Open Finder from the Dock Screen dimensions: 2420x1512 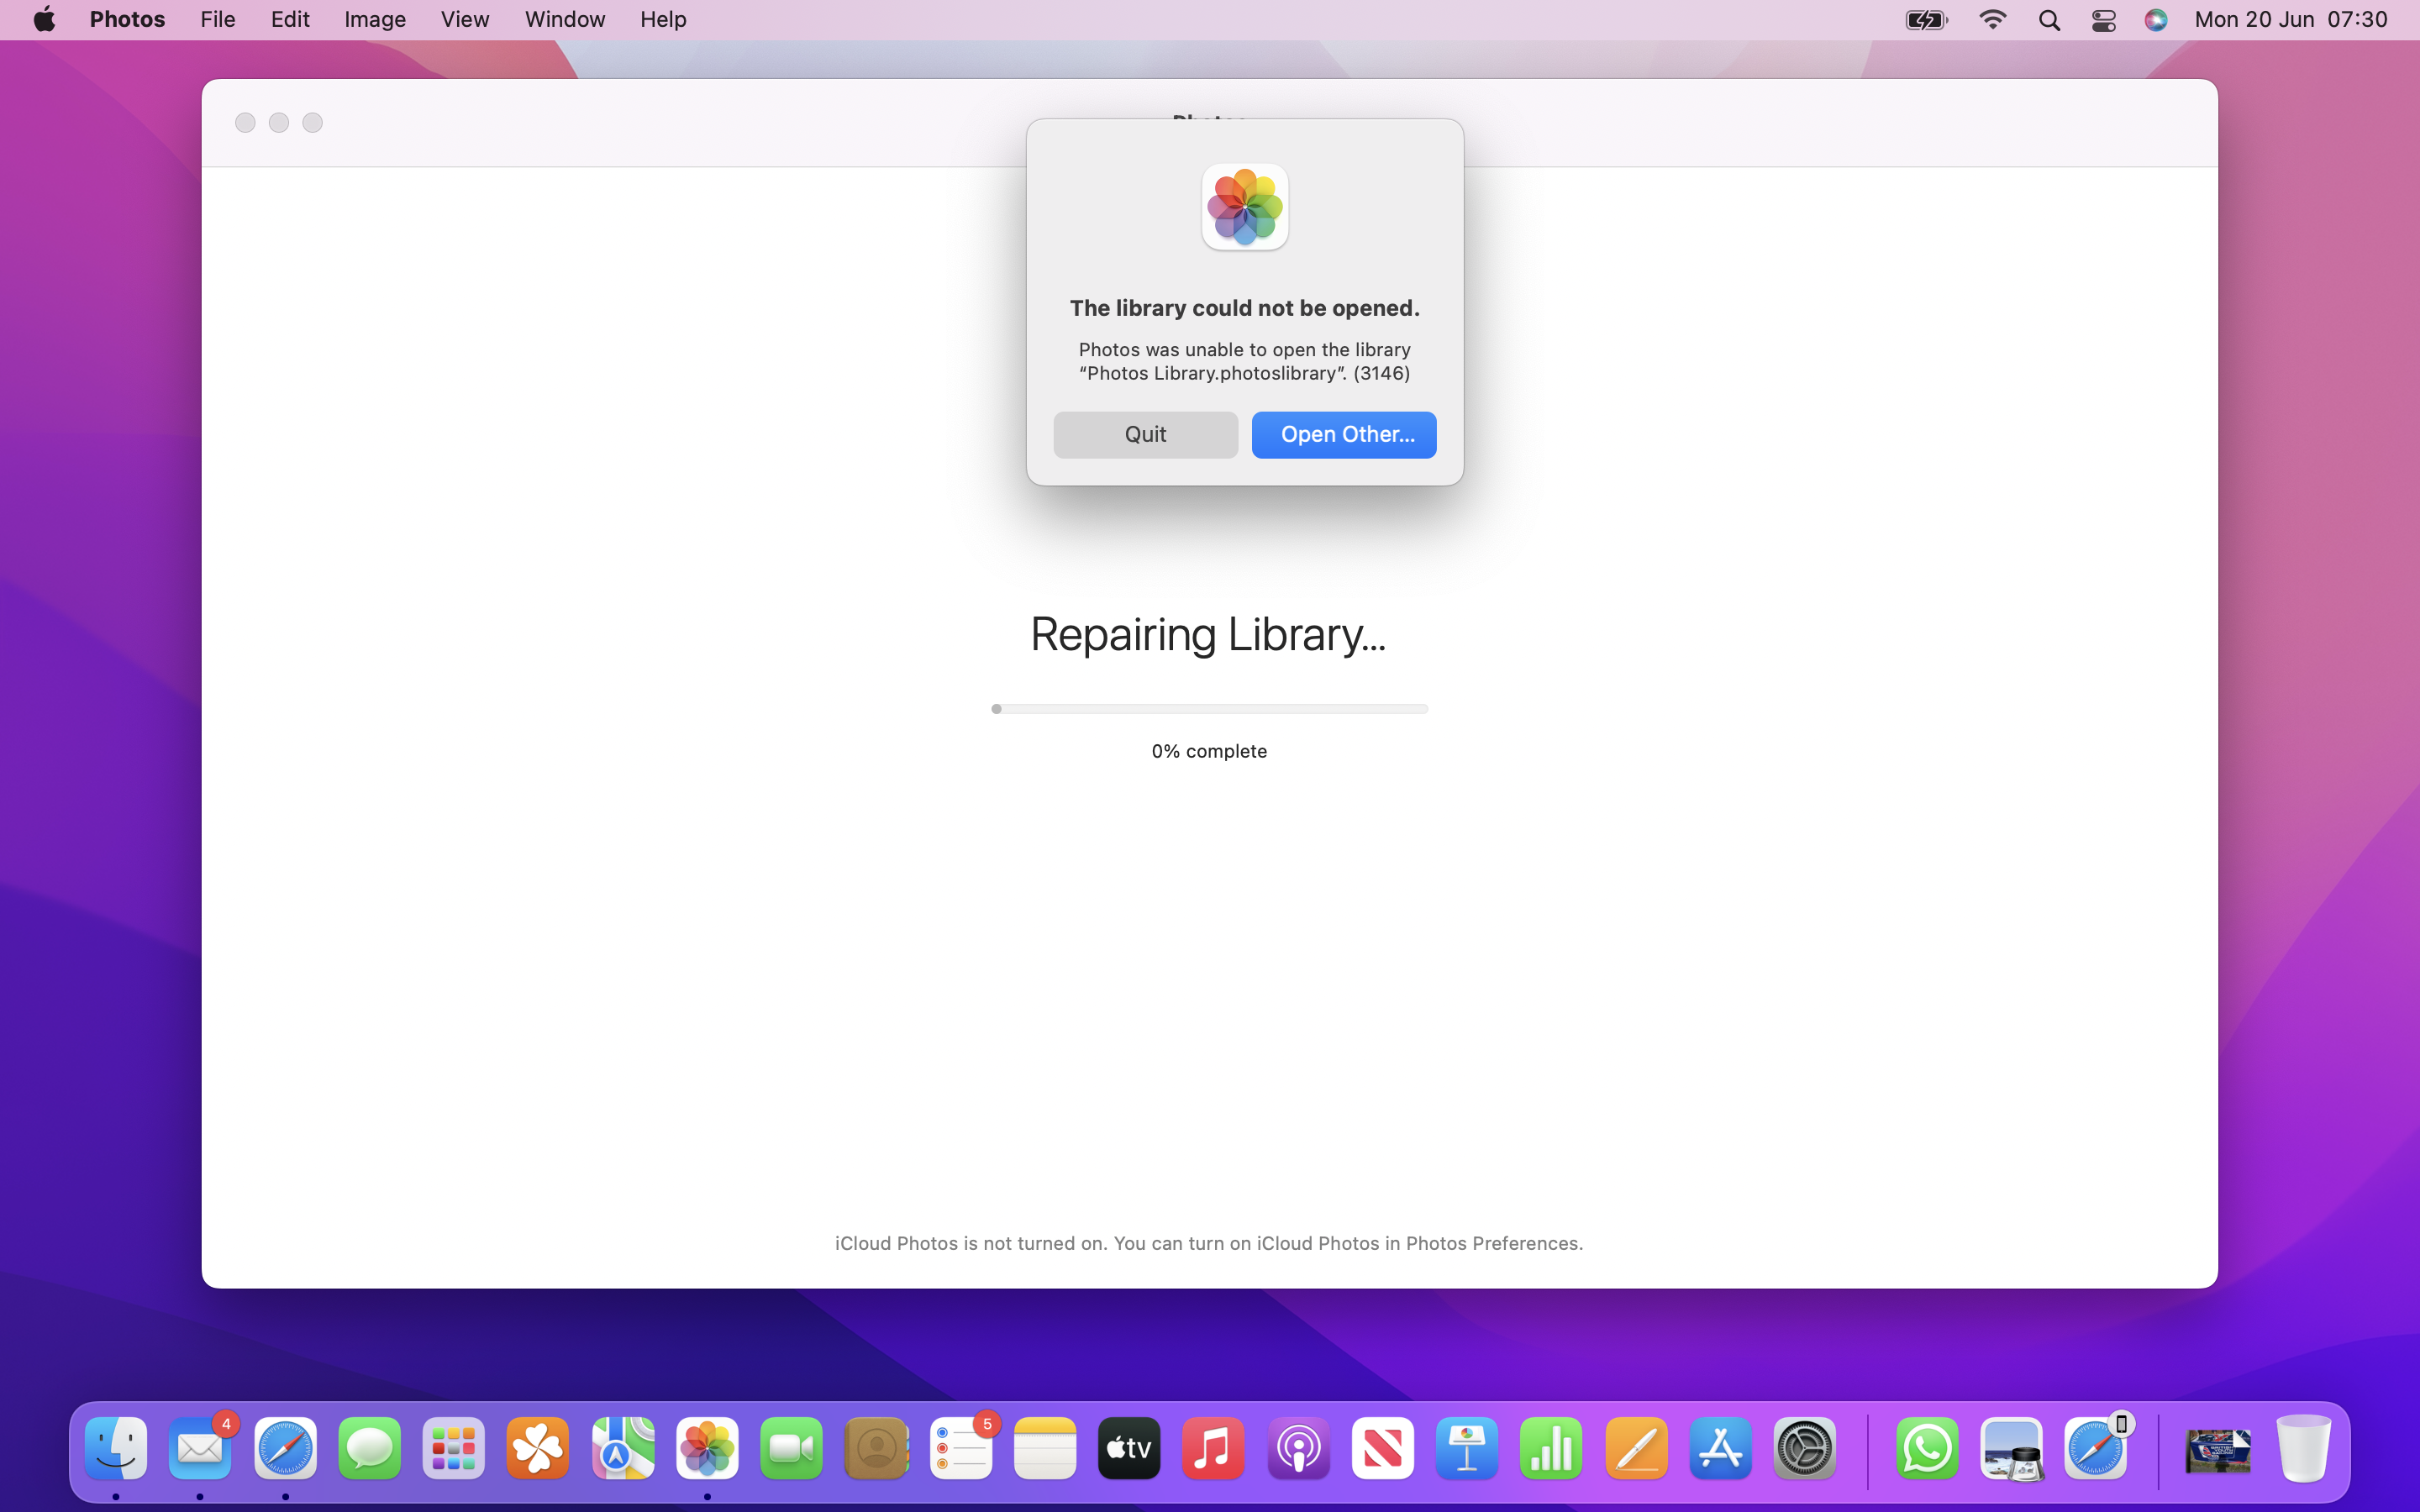tap(116, 1448)
